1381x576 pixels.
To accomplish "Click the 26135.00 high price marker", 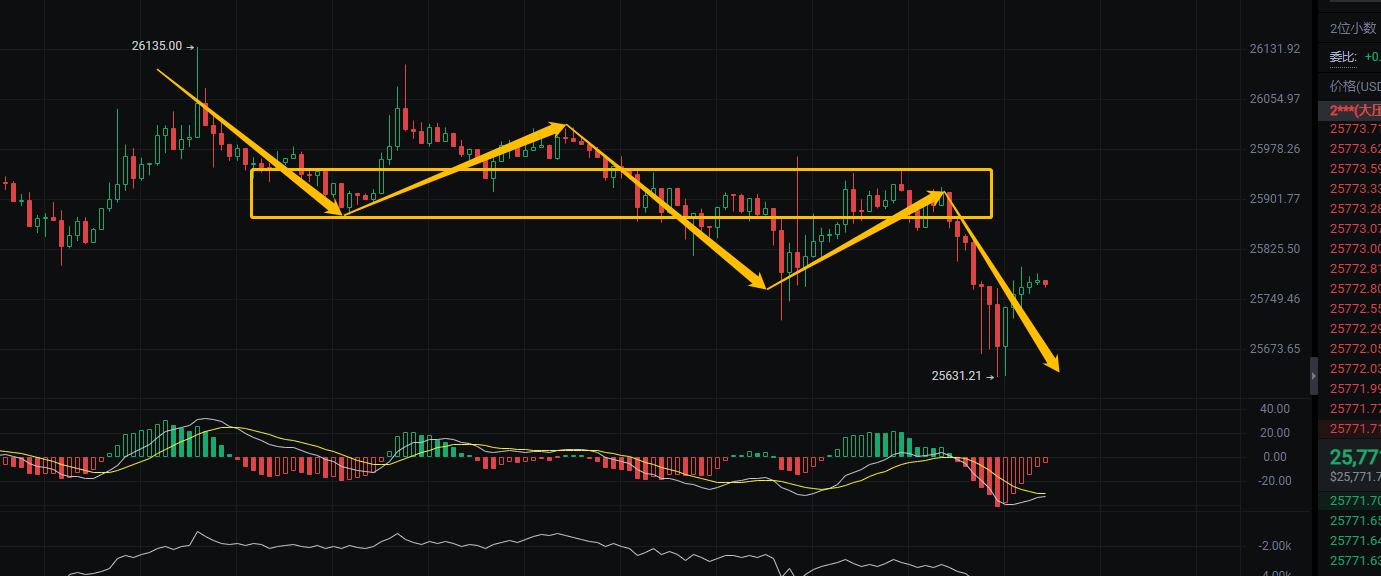I will [157, 46].
